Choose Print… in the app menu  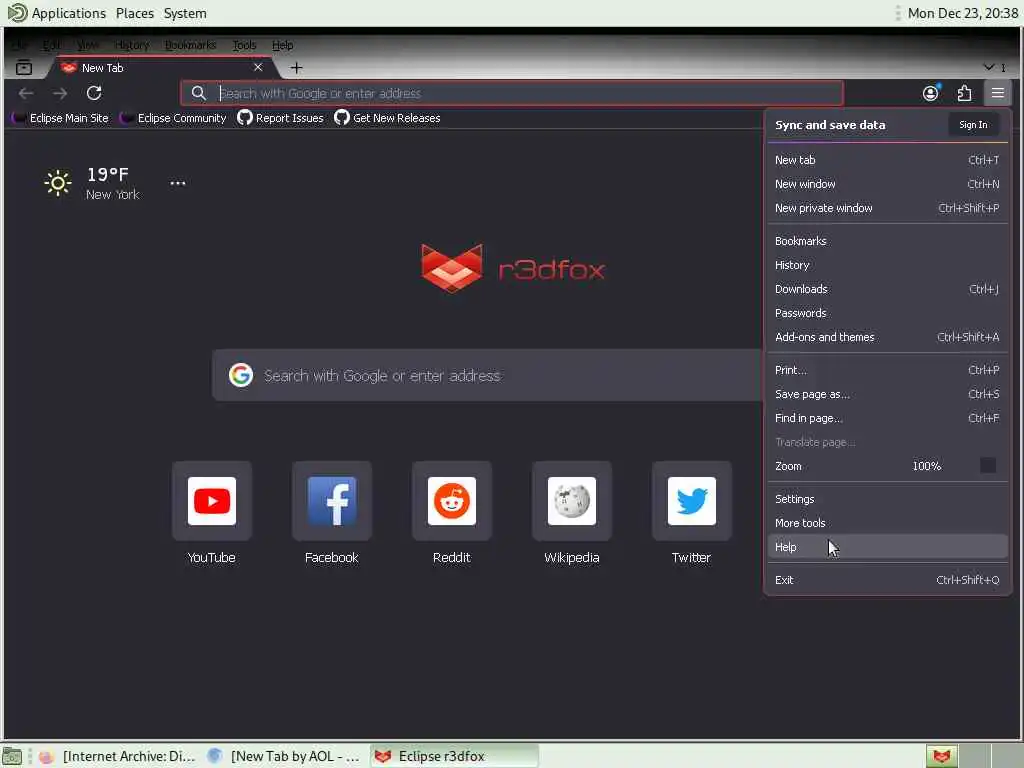887,370
